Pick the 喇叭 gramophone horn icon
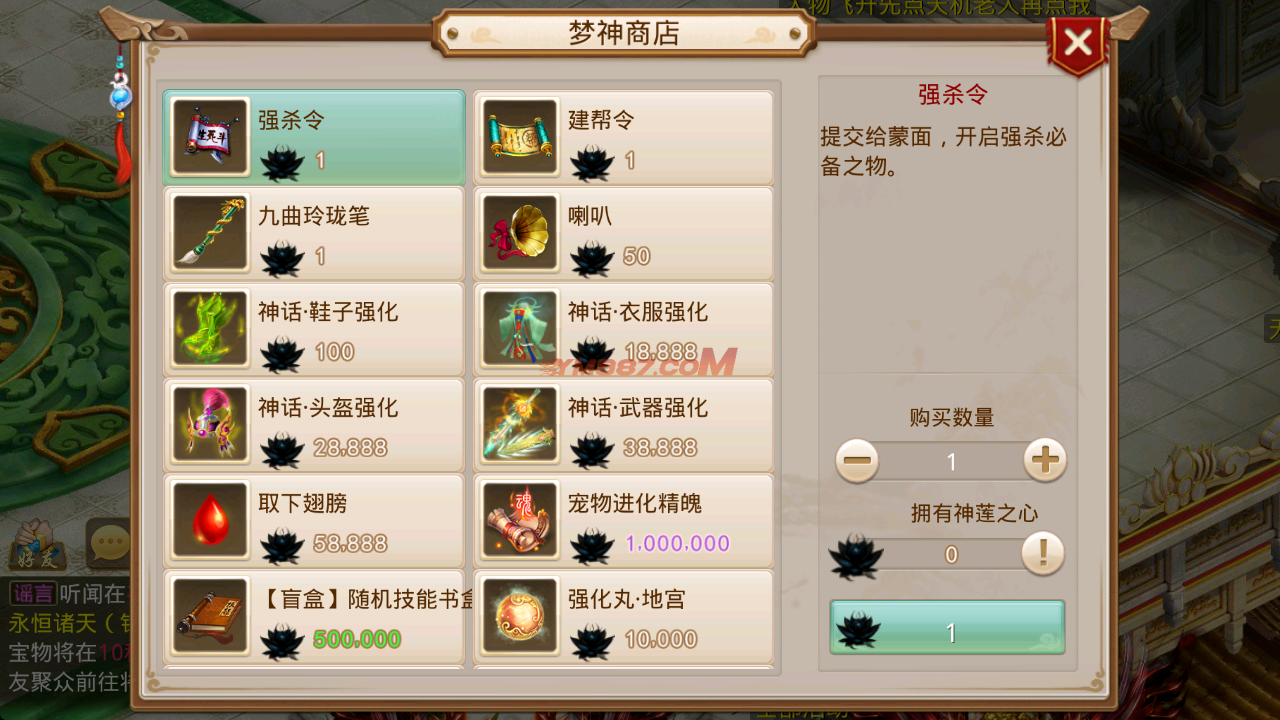The height and width of the screenshot is (720, 1280). (x=520, y=233)
